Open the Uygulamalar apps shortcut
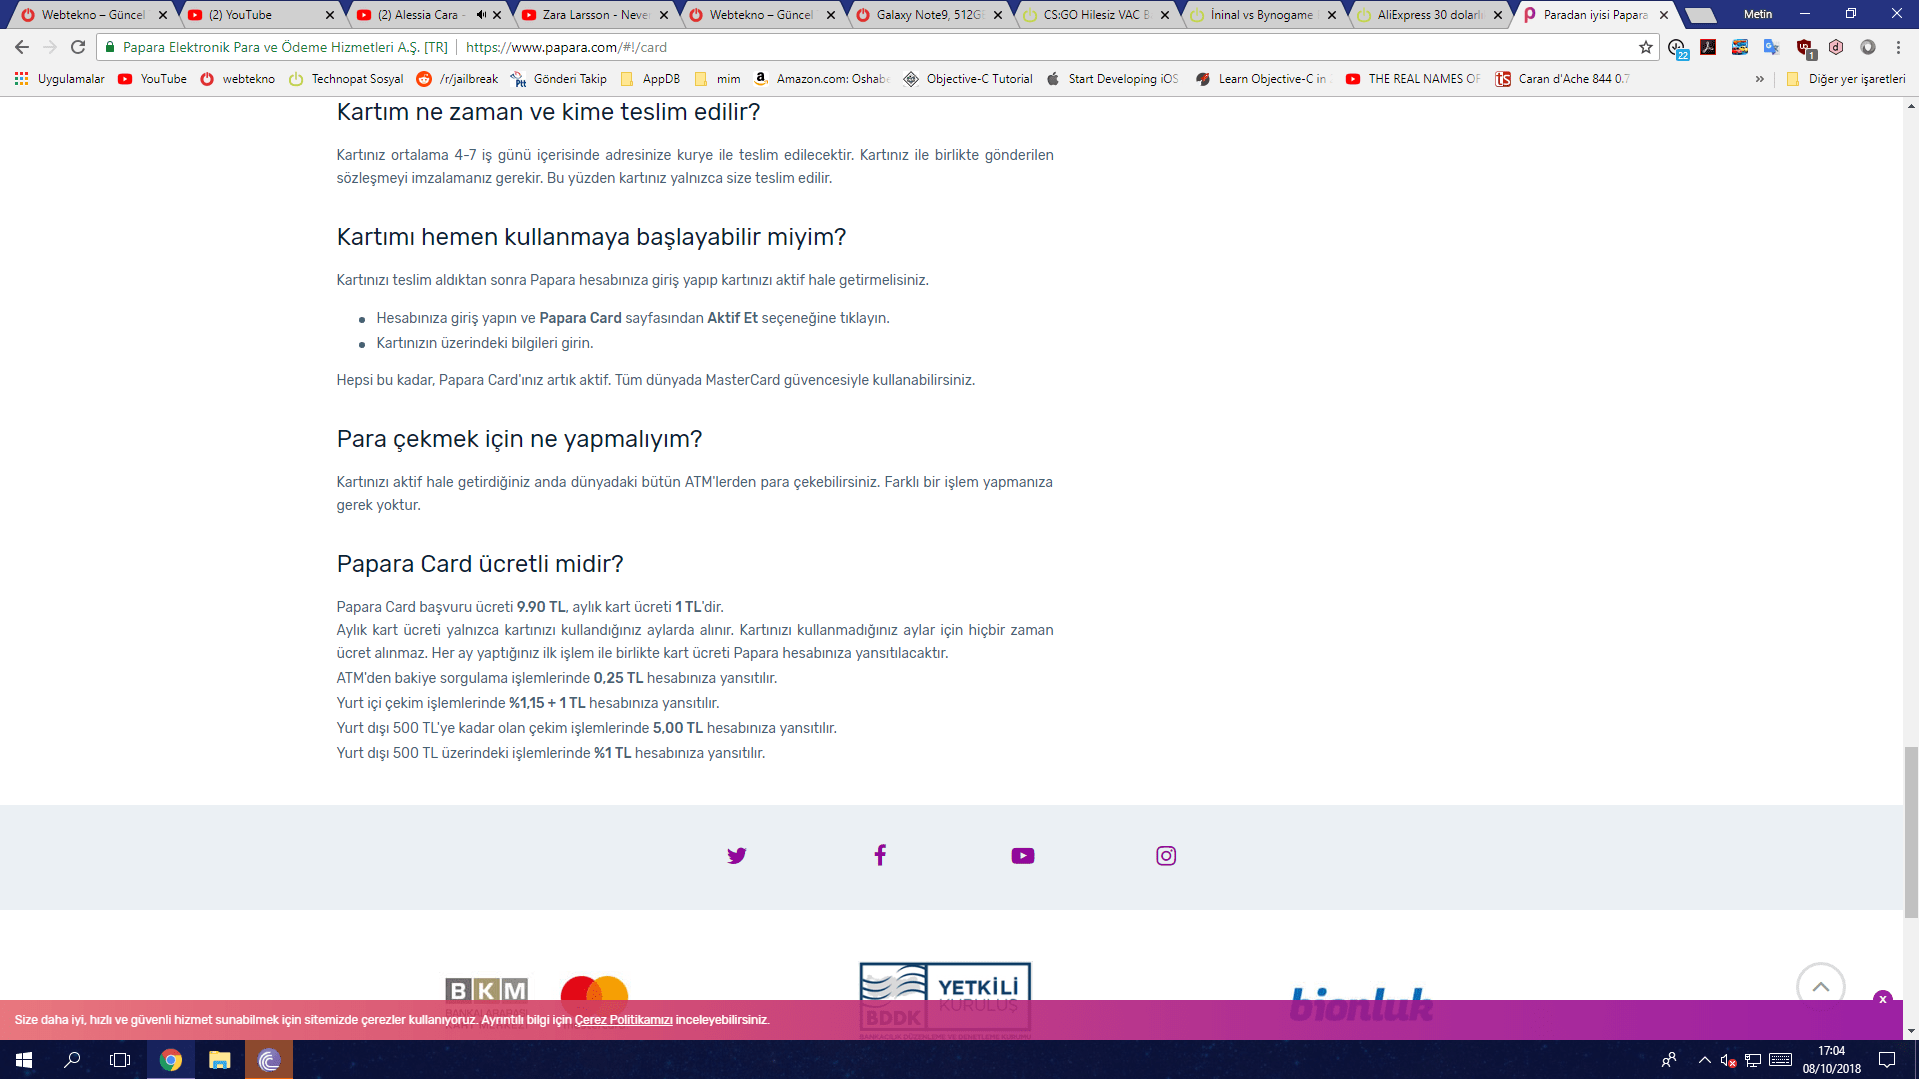The width and height of the screenshot is (1919, 1079). pyautogui.click(x=59, y=79)
